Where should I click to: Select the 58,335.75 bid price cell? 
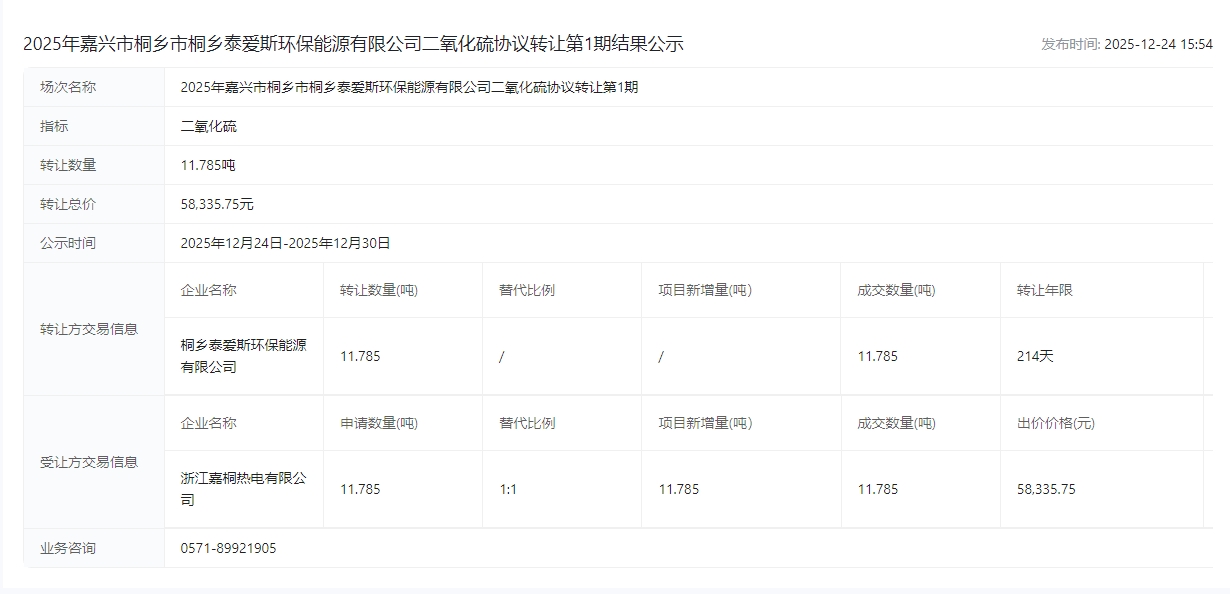(x=1046, y=489)
